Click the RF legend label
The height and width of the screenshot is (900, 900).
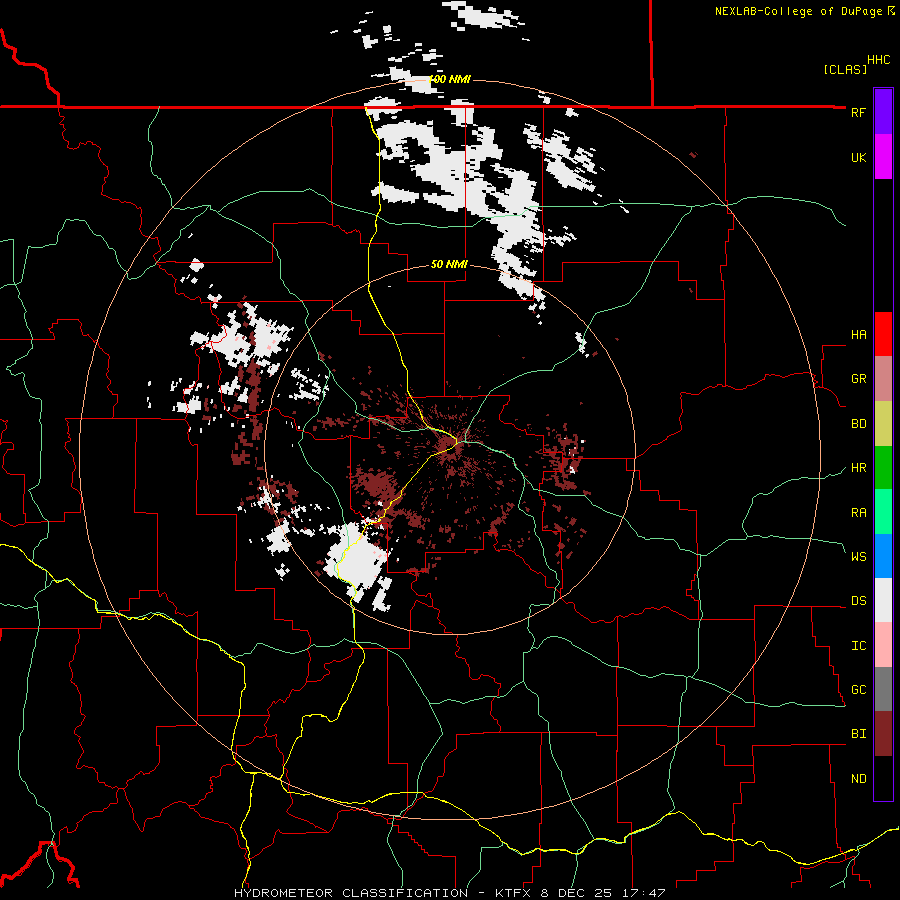click(858, 112)
